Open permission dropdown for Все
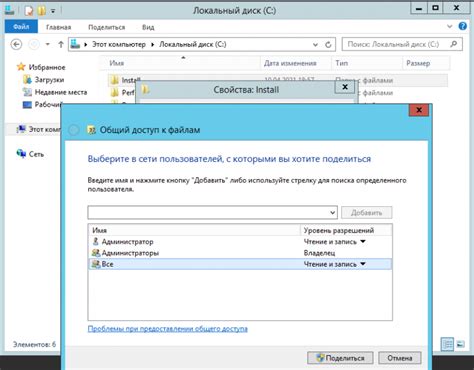 point(363,264)
